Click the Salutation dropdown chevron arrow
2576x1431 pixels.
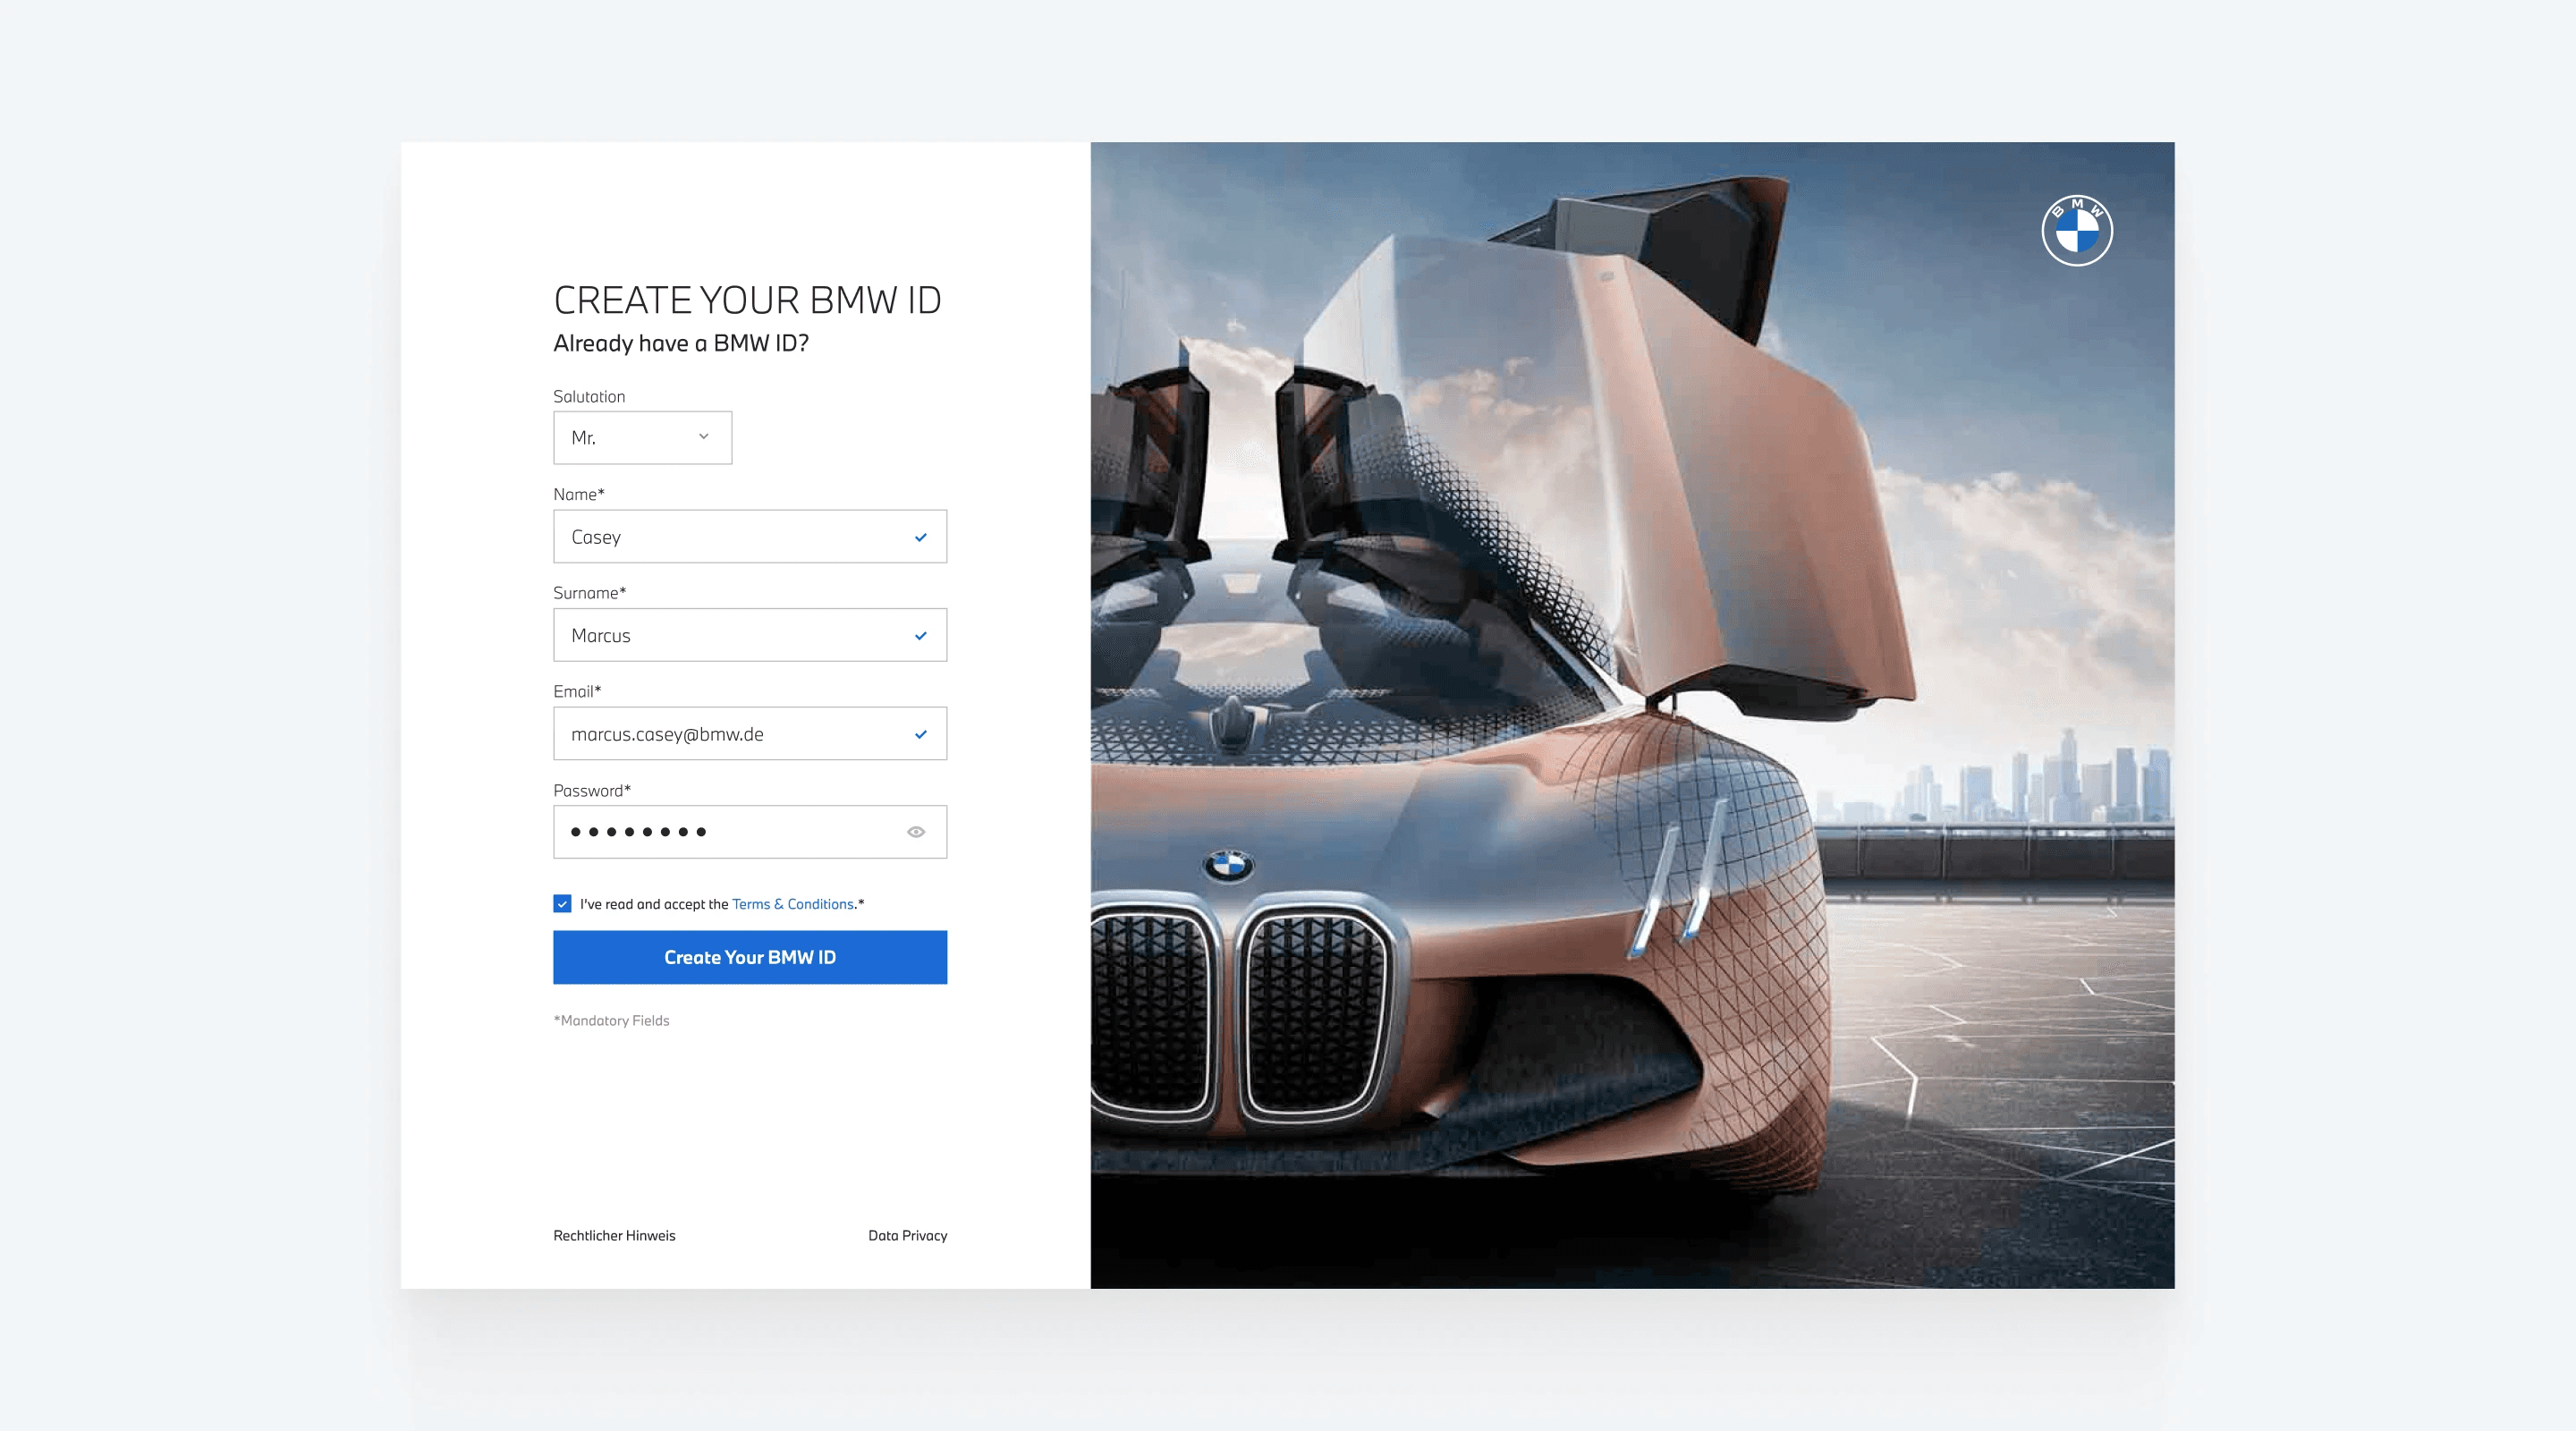(703, 437)
